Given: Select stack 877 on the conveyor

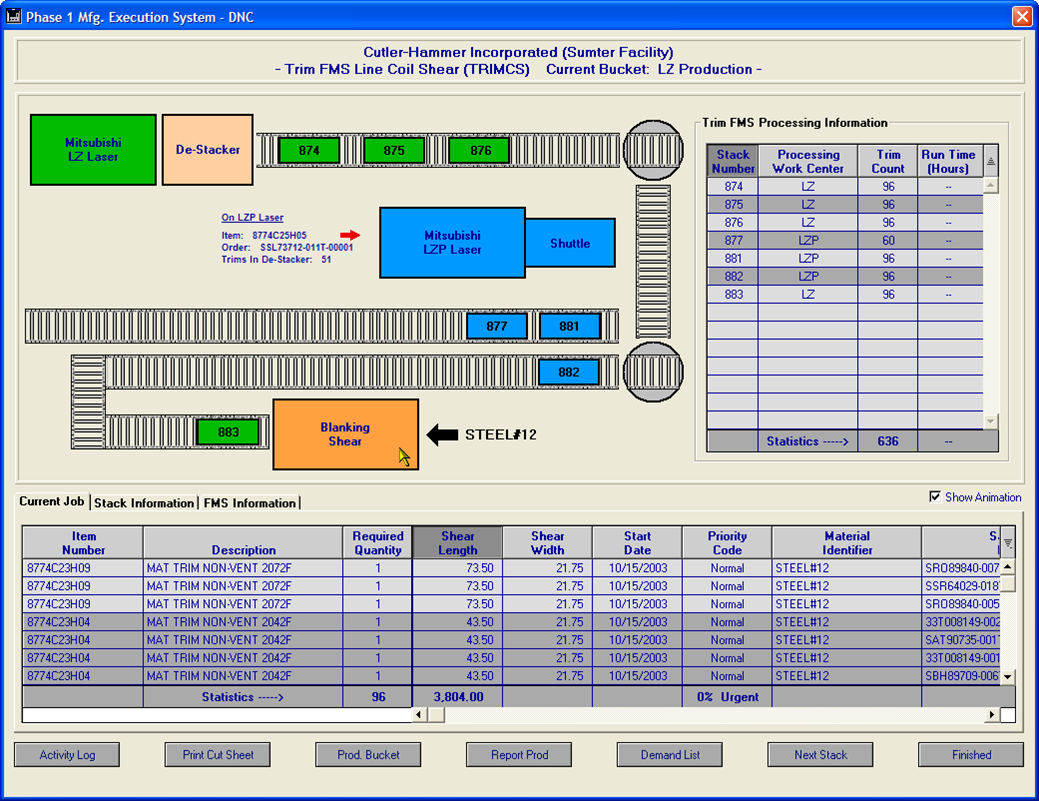Looking at the screenshot, I should click(x=497, y=326).
